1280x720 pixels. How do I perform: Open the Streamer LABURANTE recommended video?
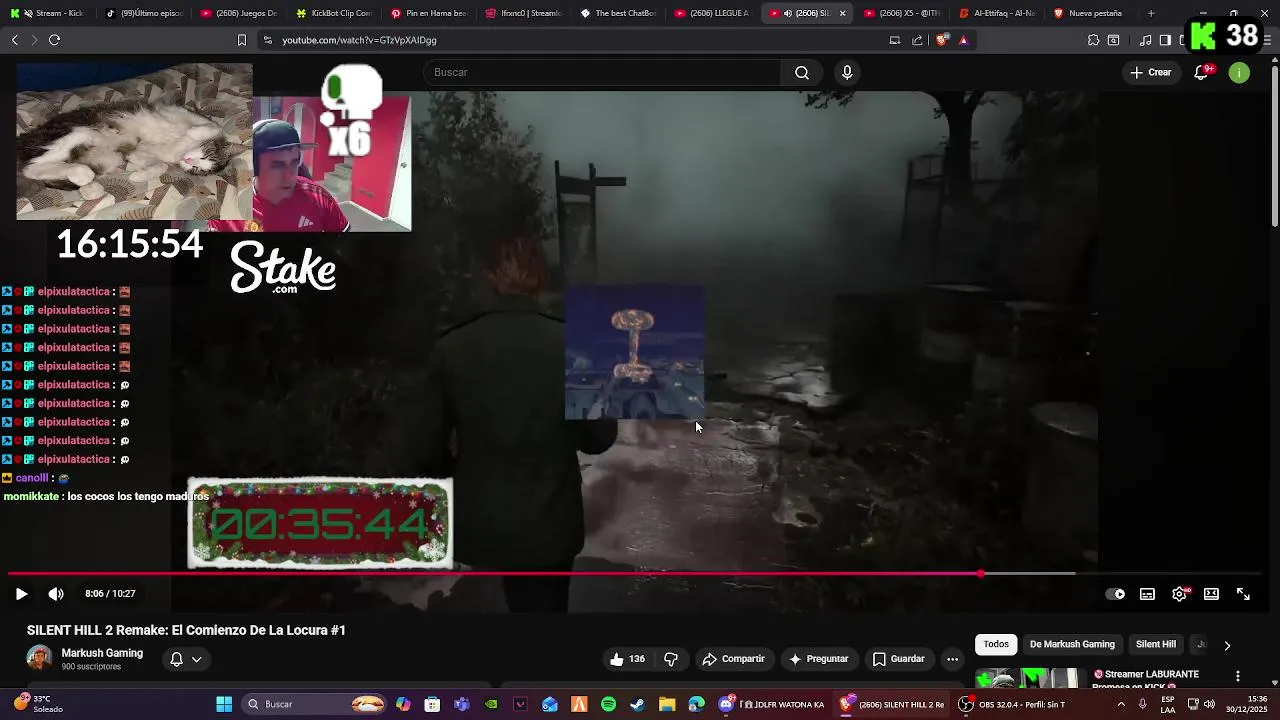point(1145,678)
